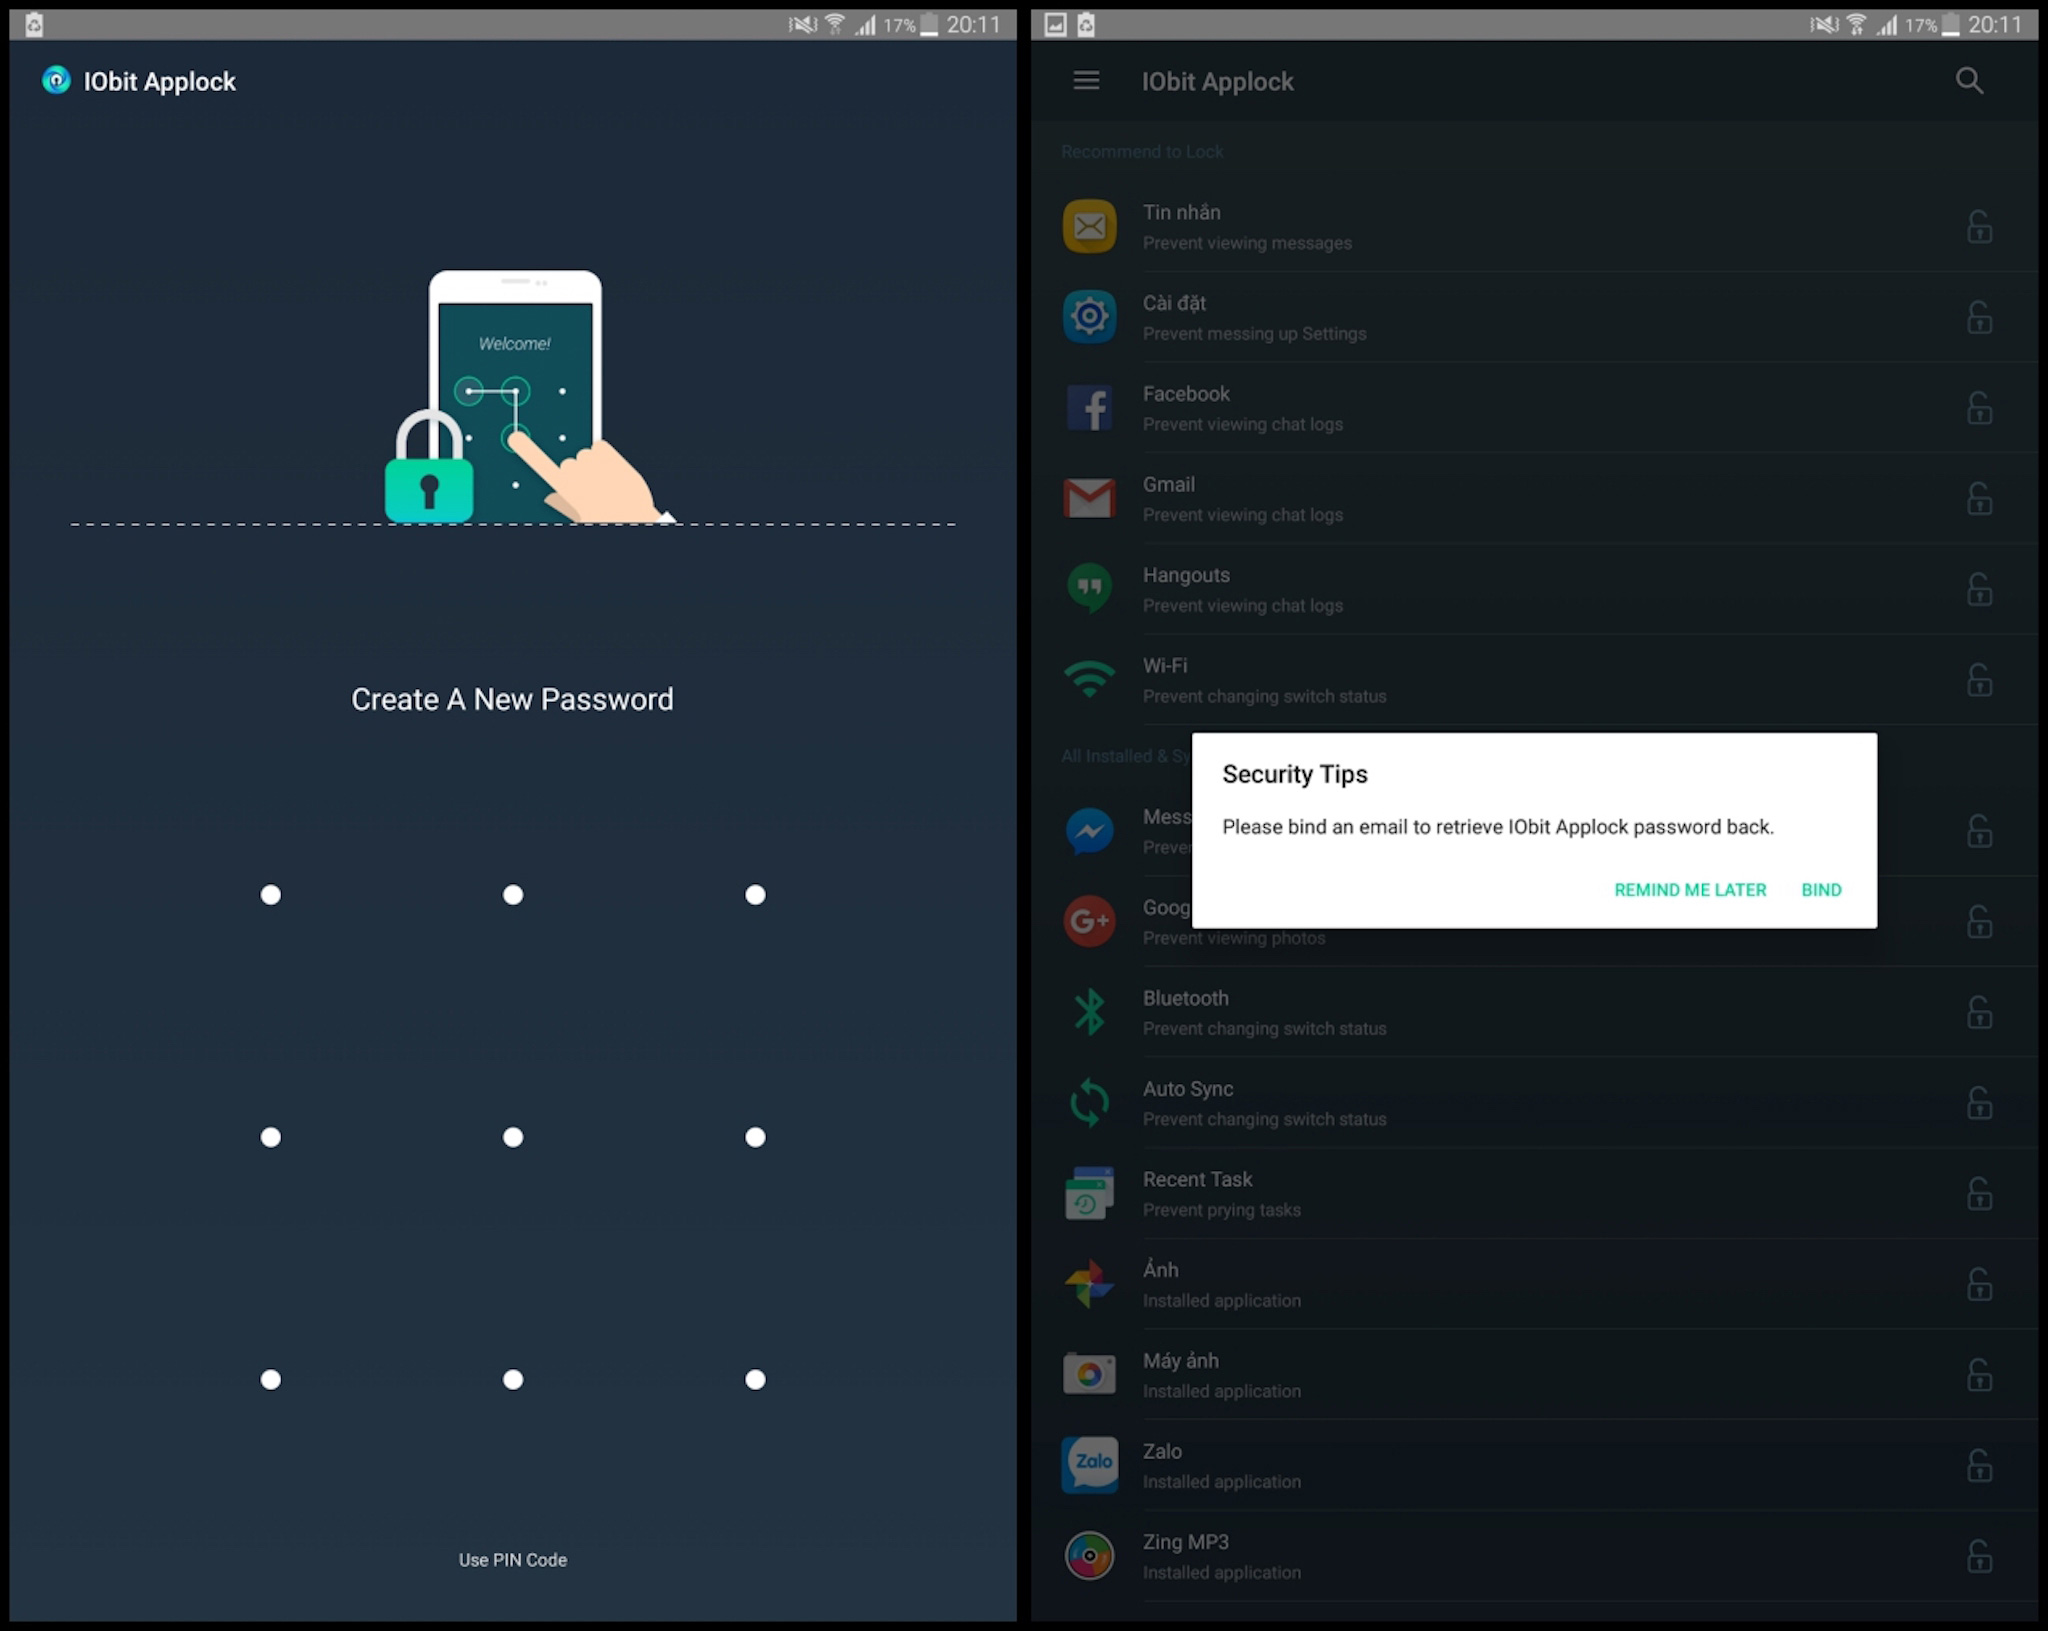Viewport: 2048px width, 1631px height.
Task: Click the 'Recommend to Lock' section header
Action: 1142,152
